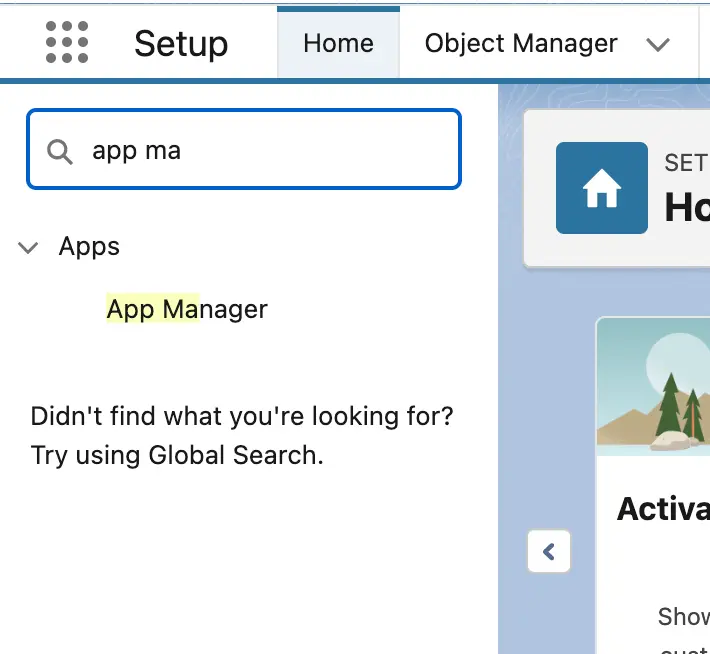Screen dimensions: 710x654
Task: Expand the dropdown chevron beside Object Manager
Action: [657, 45]
